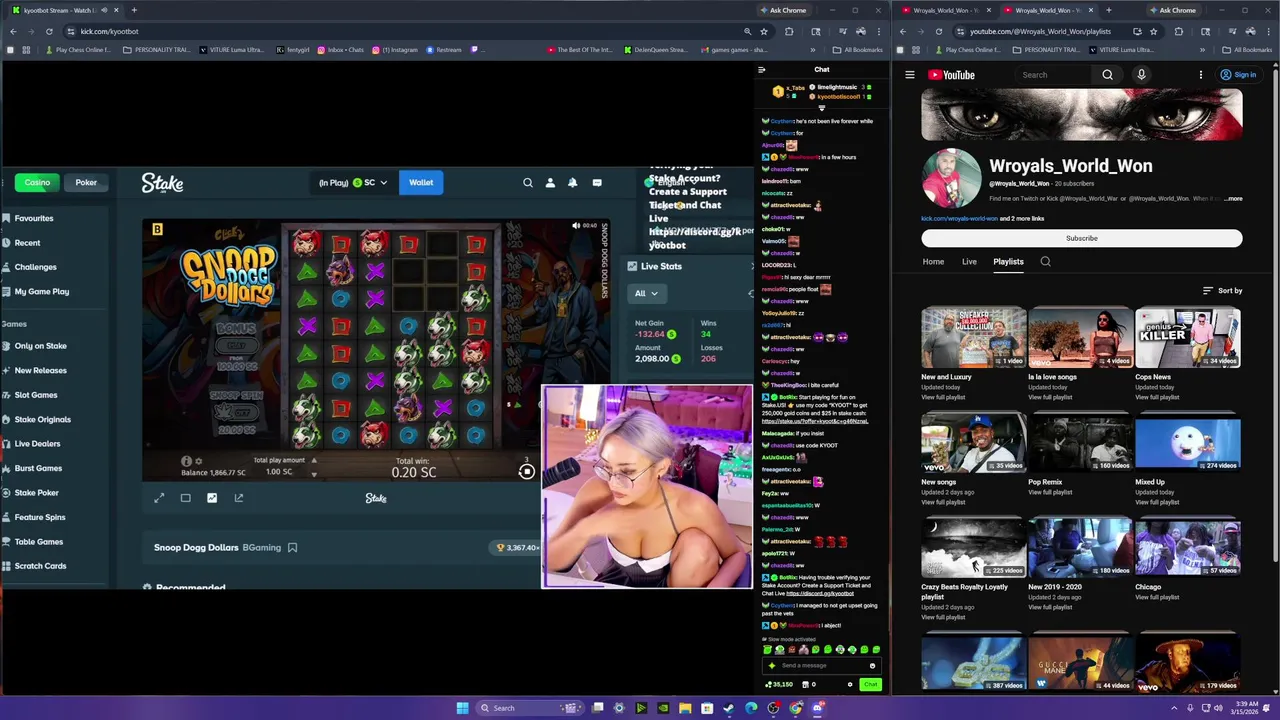View full playlist for New songs
The image size is (1280, 720).
click(x=942, y=502)
